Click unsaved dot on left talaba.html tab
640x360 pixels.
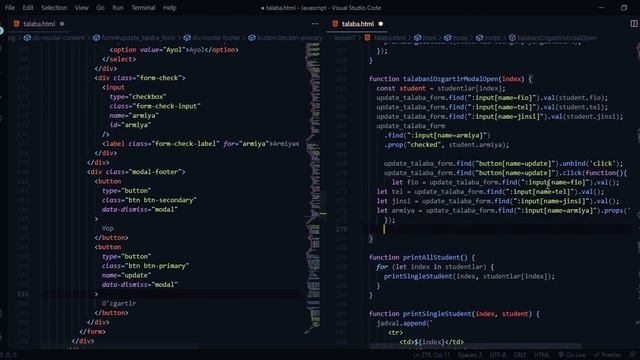tap(62, 24)
